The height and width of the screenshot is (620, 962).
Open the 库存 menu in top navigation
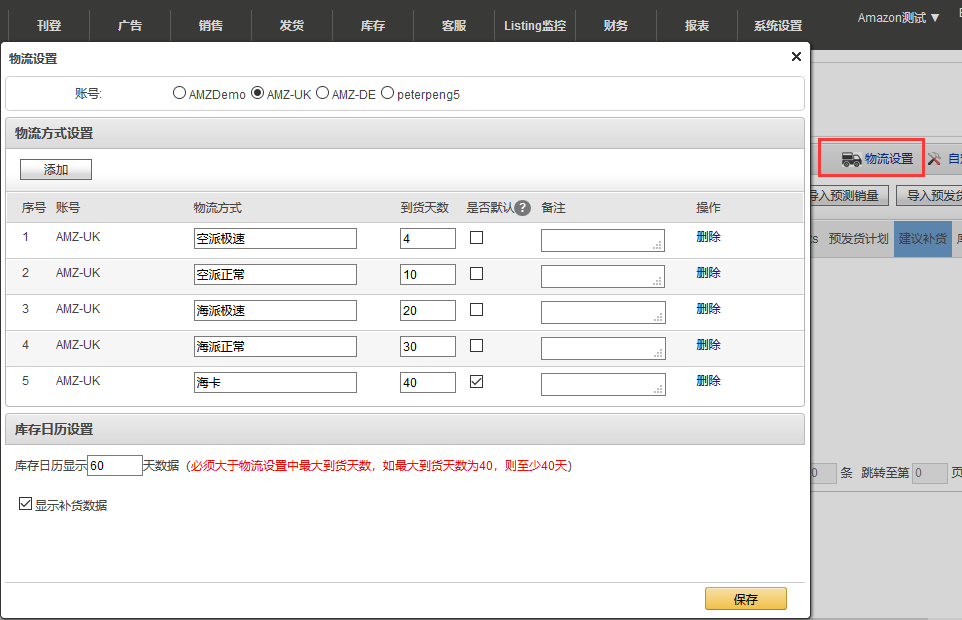click(x=372, y=25)
